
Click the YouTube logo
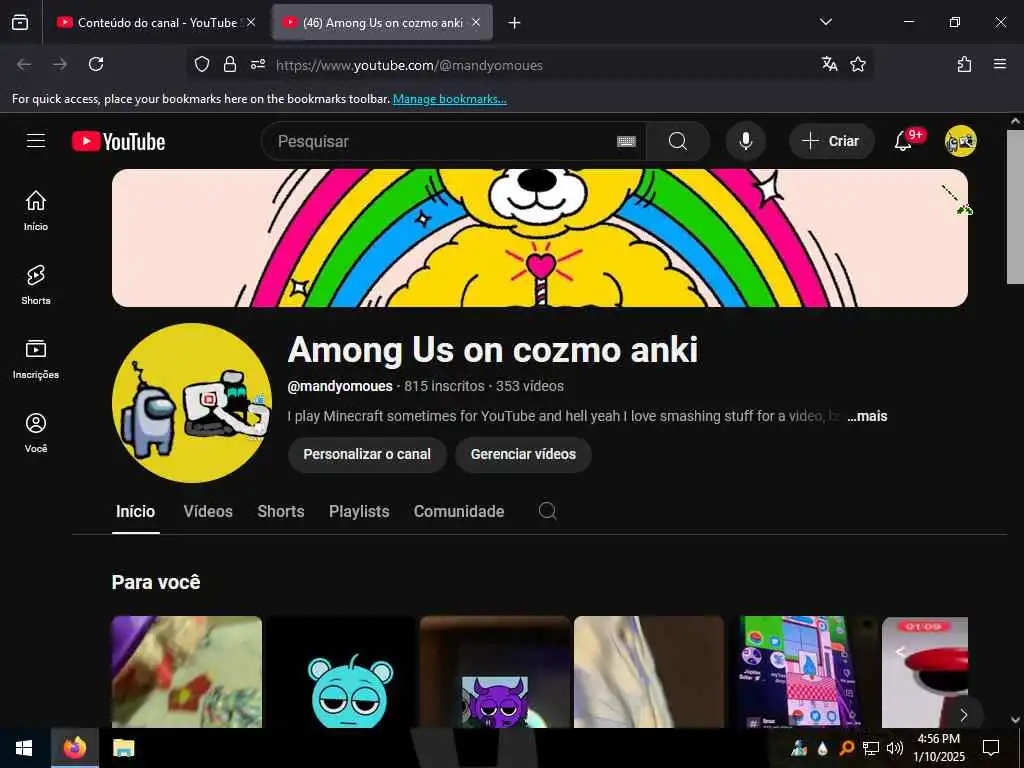click(x=118, y=141)
